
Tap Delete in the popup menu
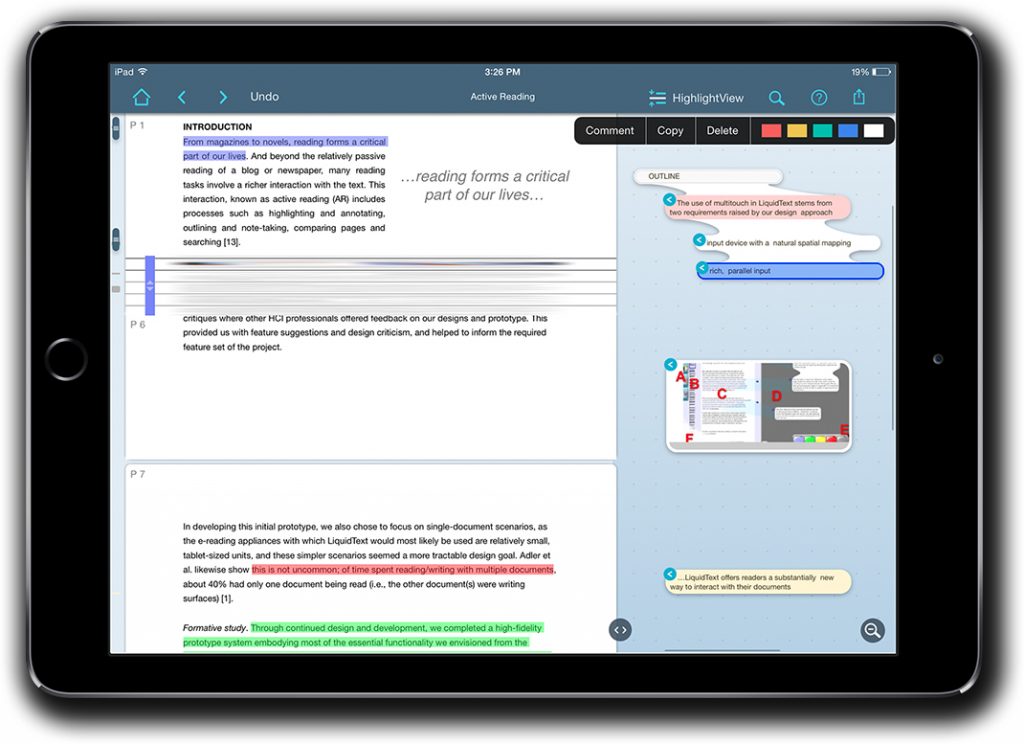[722, 131]
